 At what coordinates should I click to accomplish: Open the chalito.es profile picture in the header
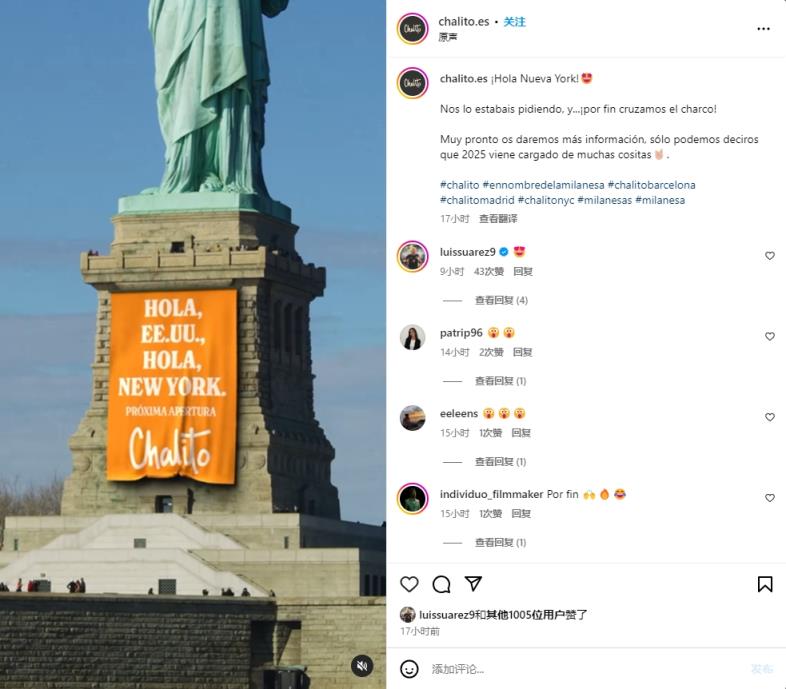click(x=413, y=29)
